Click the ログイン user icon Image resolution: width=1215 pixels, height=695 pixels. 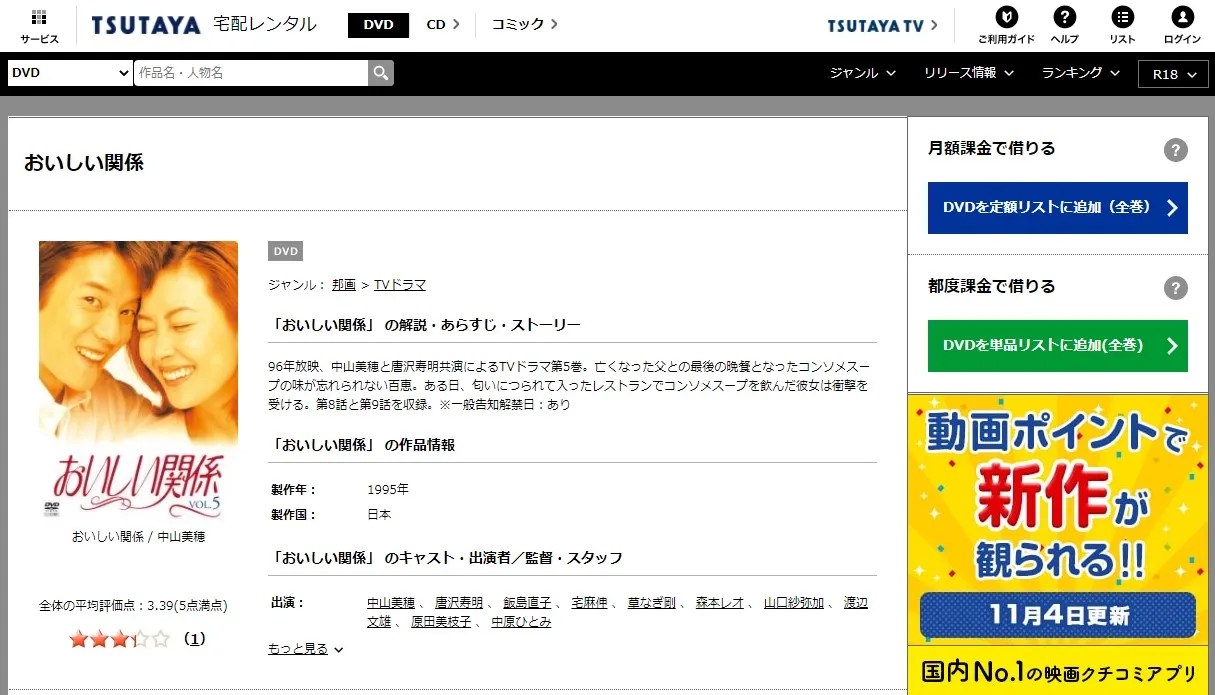1182,26
